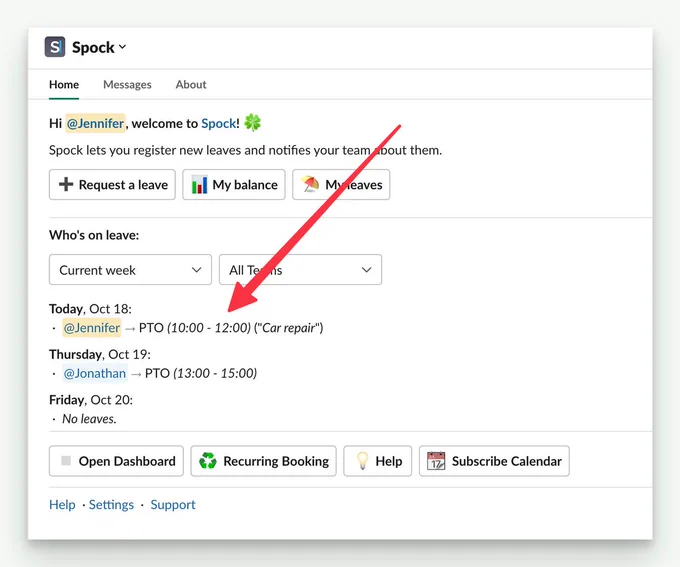Click the Spock app logo icon
Image resolution: width=680 pixels, height=567 pixels.
pyautogui.click(x=55, y=47)
